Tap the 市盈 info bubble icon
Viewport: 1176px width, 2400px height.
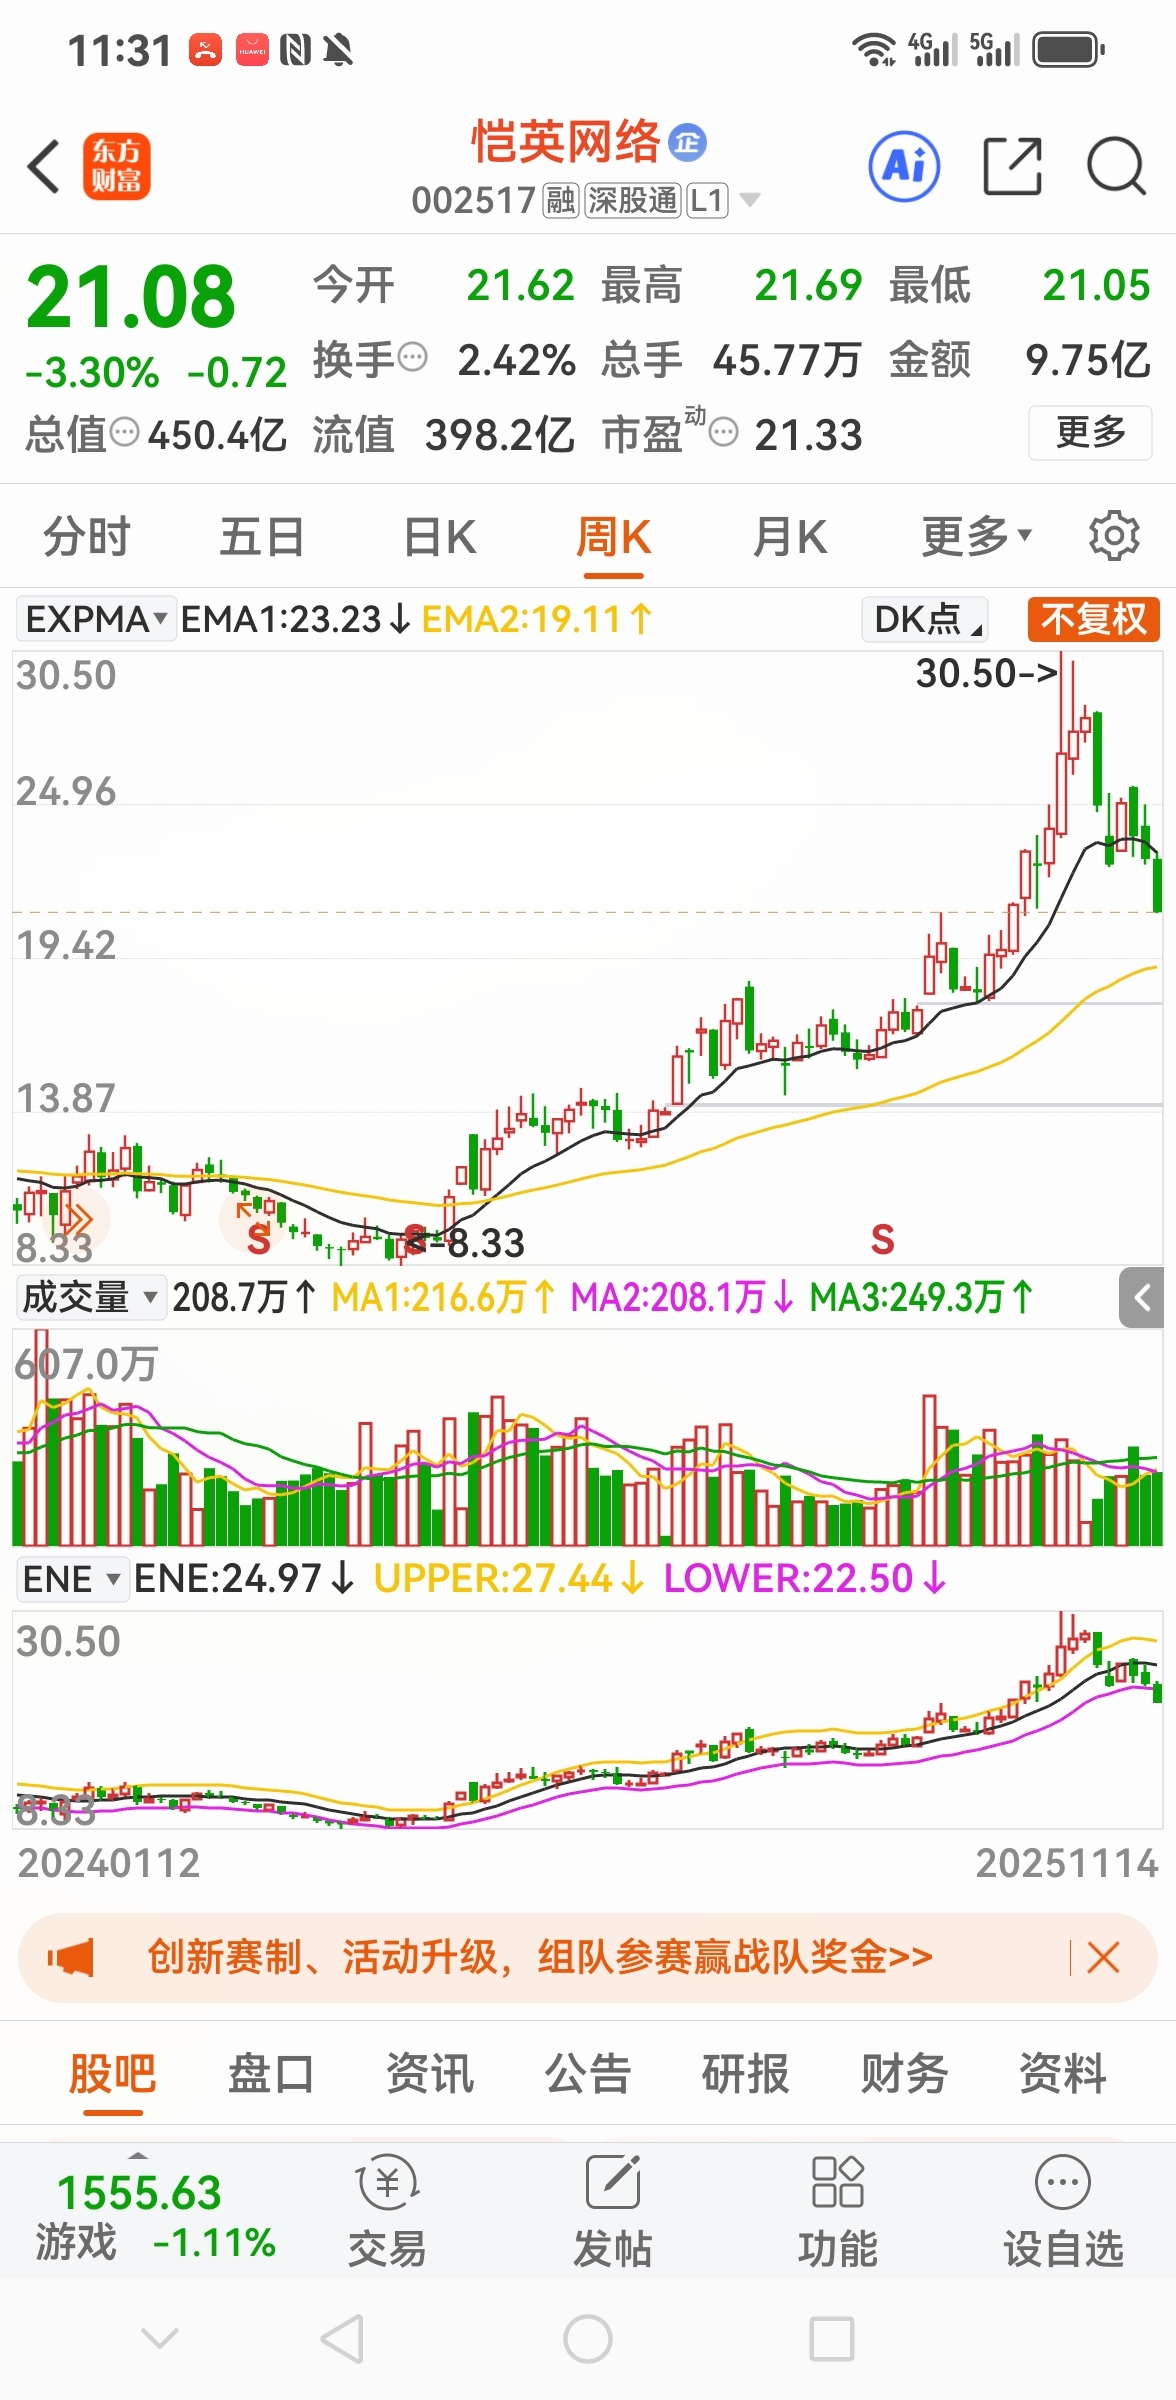(x=723, y=433)
